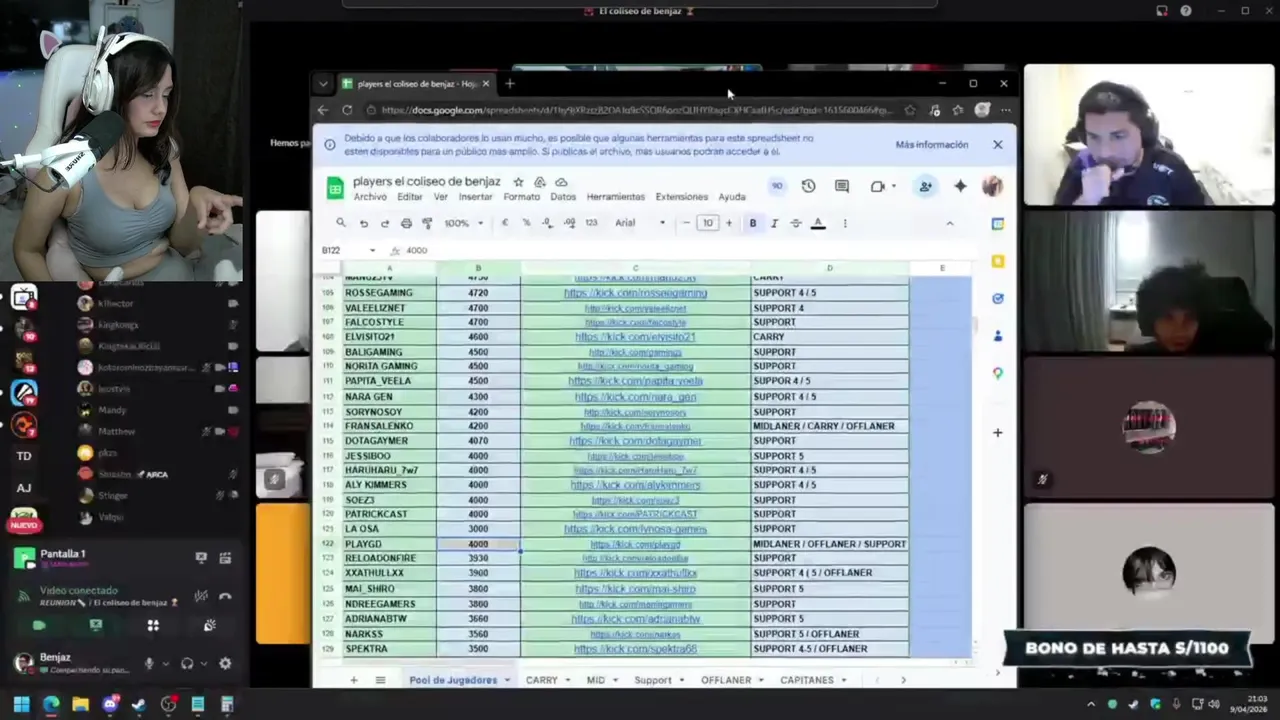Add a new sheet with the plus button

353,680
